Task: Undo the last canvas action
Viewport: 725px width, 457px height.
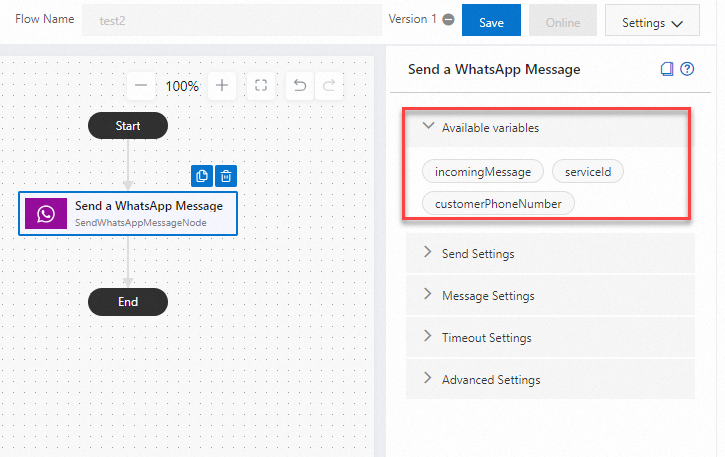Action: coord(300,86)
